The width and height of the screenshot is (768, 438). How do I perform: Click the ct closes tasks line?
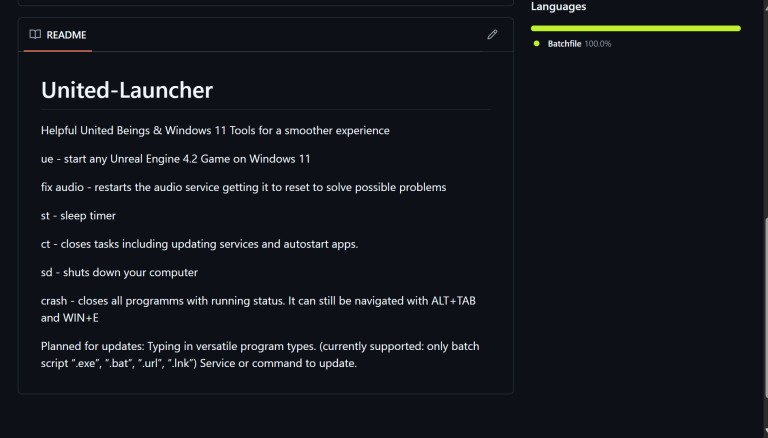199,244
